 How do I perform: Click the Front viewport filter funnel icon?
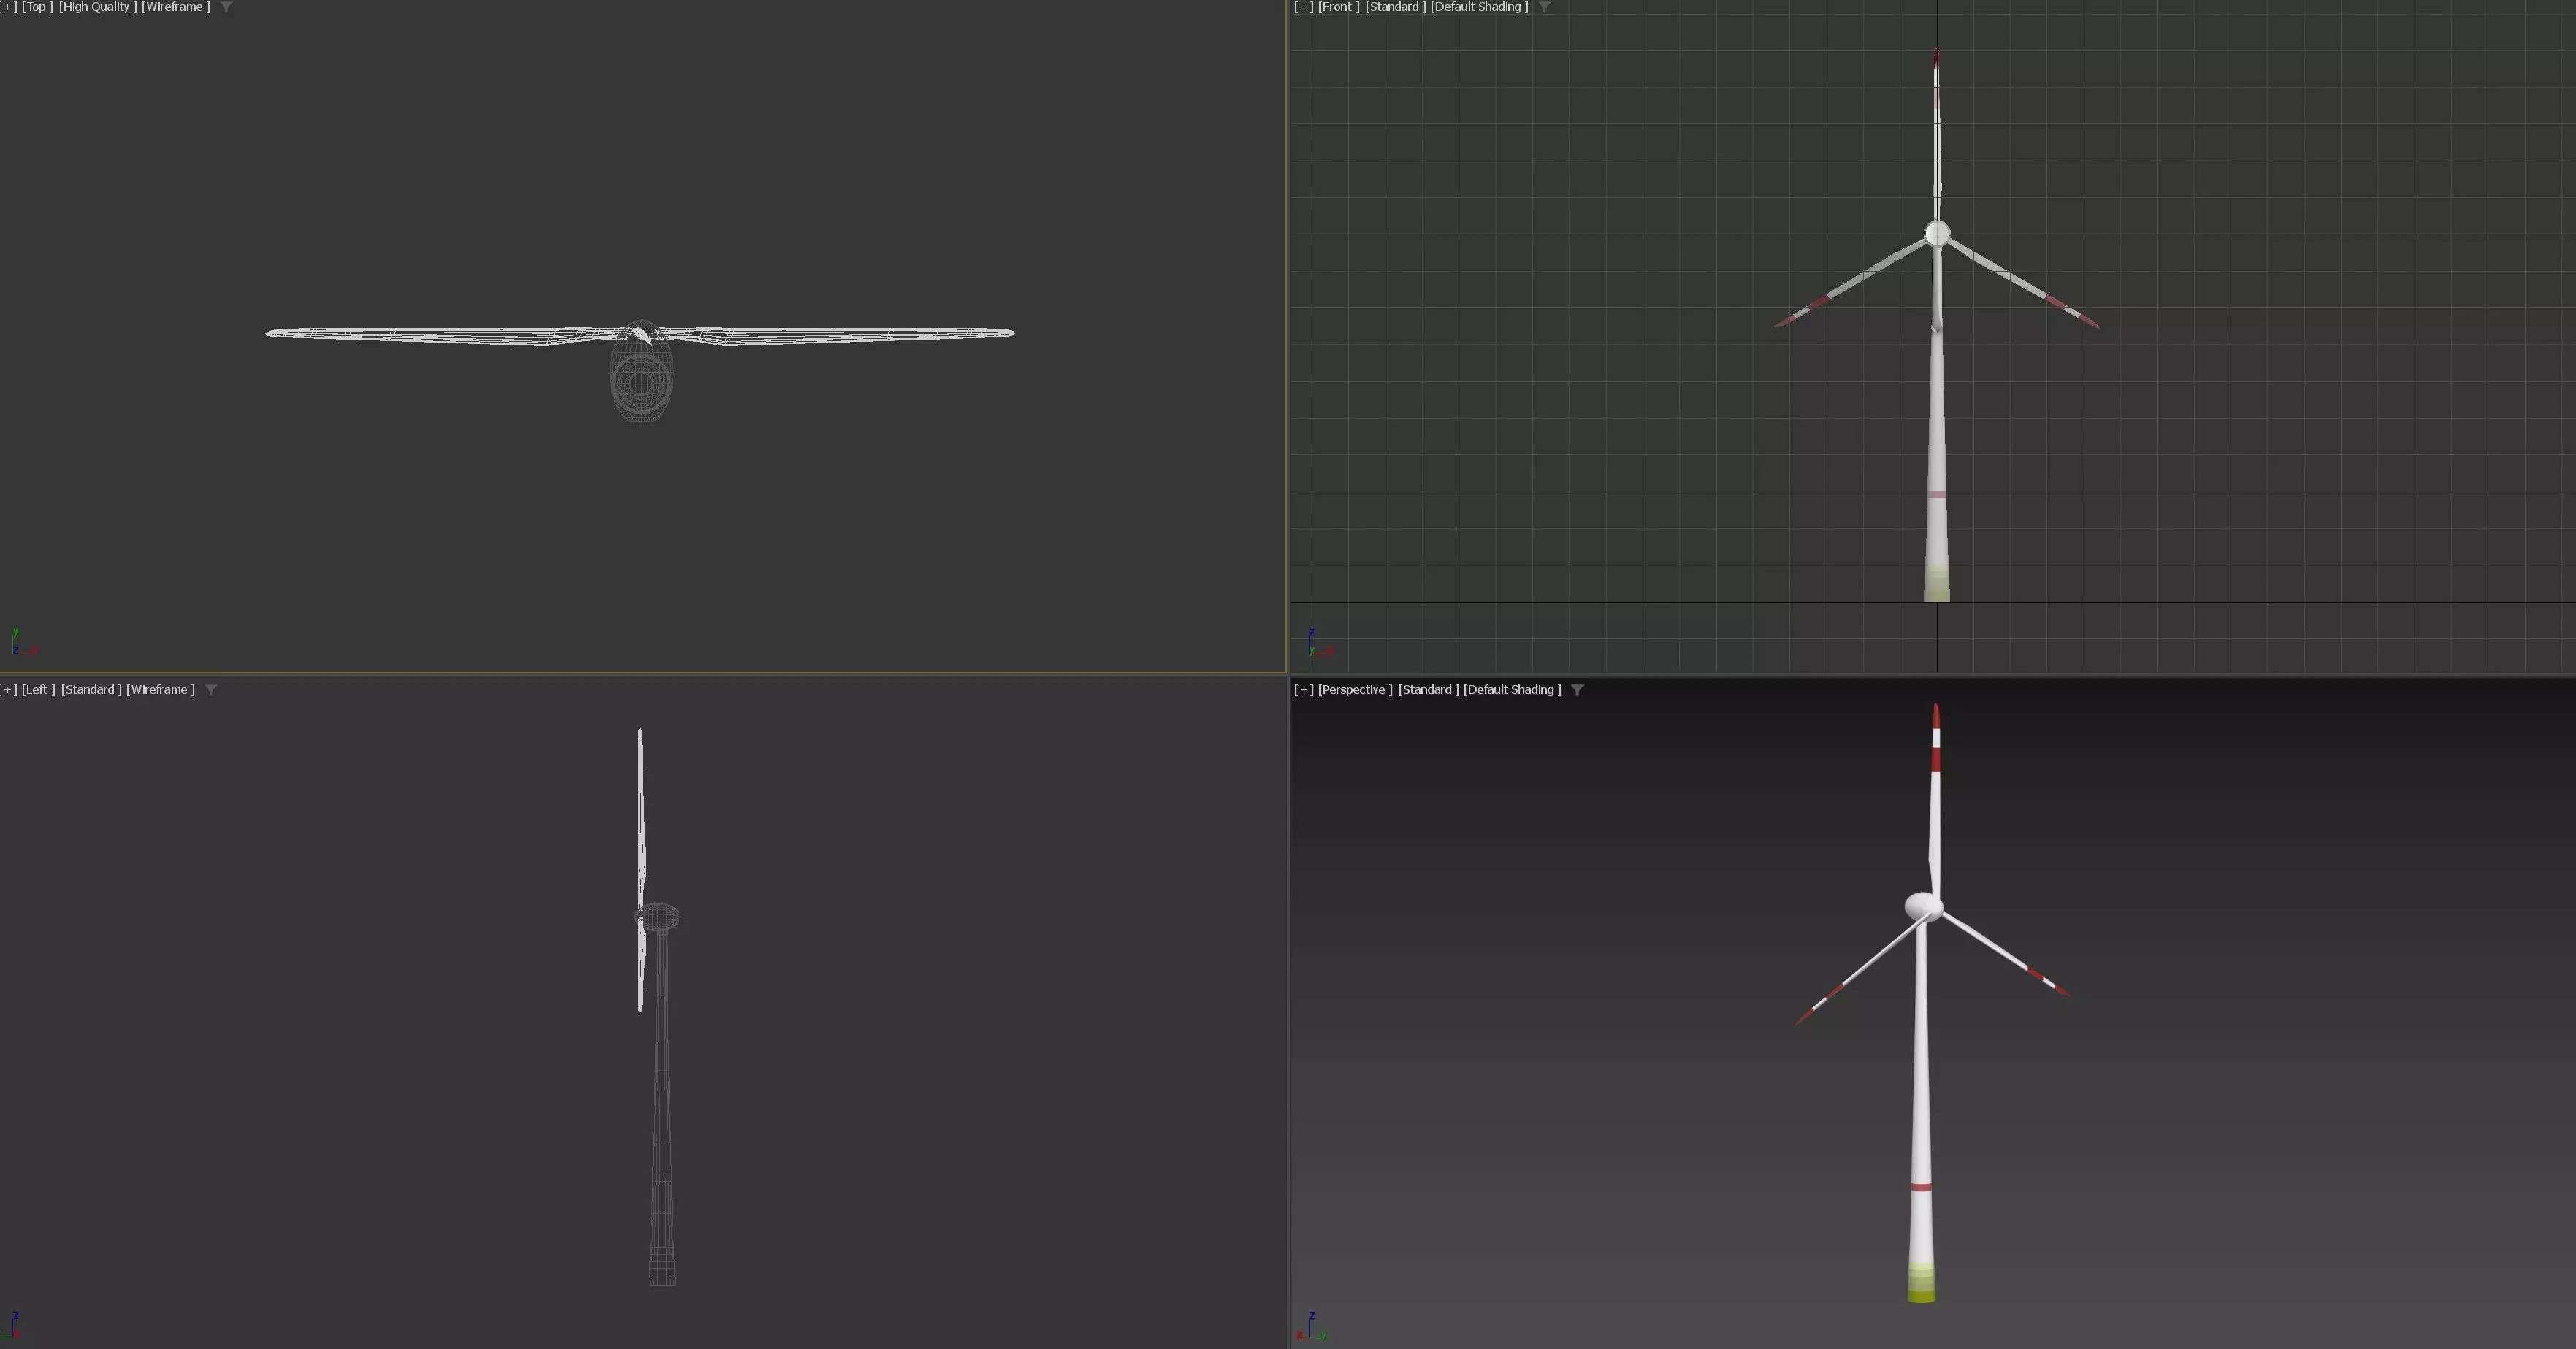(x=1544, y=7)
